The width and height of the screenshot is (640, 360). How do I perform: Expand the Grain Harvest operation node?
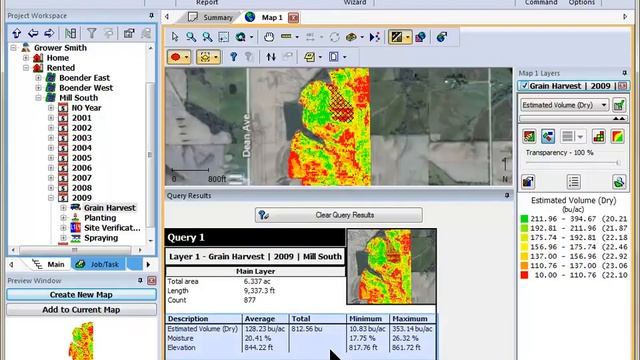click(63, 208)
